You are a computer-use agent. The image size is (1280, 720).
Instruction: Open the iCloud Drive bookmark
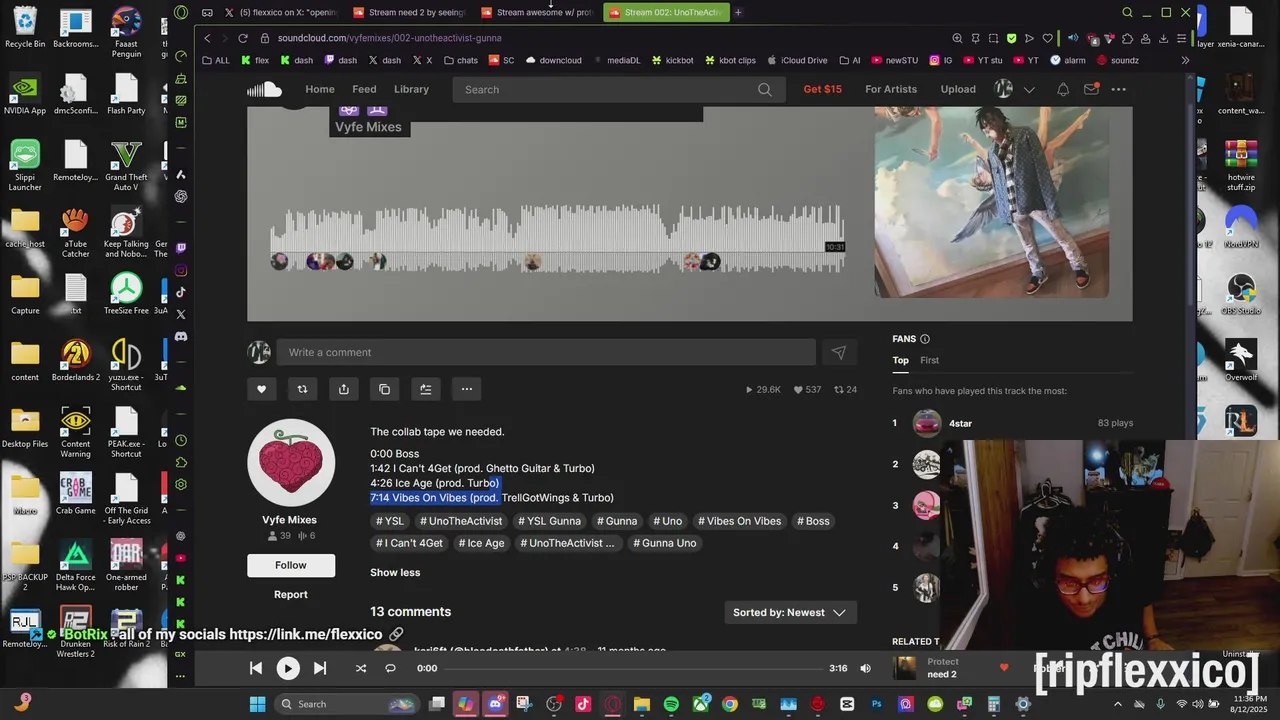796,60
